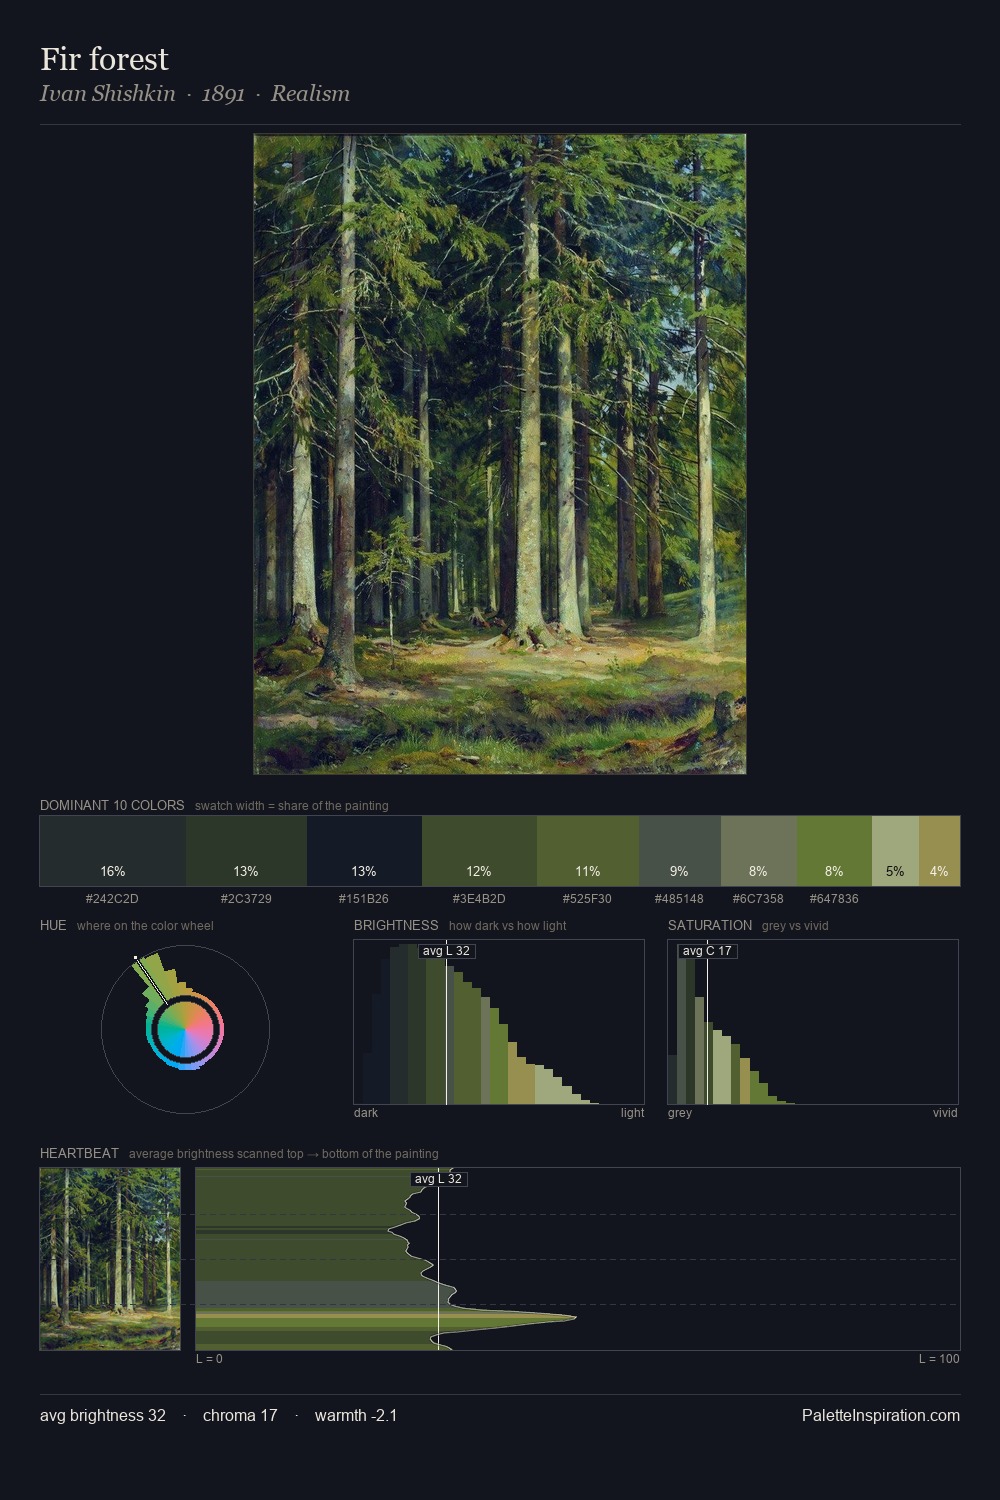Click the Fir forest main painting image
Viewport: 1000px width, 1500px height.
(500, 454)
